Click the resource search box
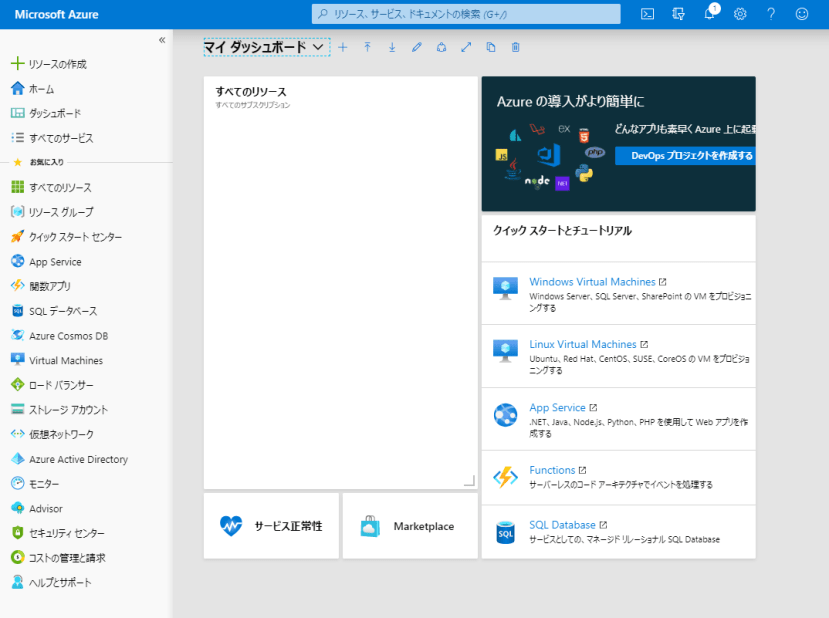 466,14
